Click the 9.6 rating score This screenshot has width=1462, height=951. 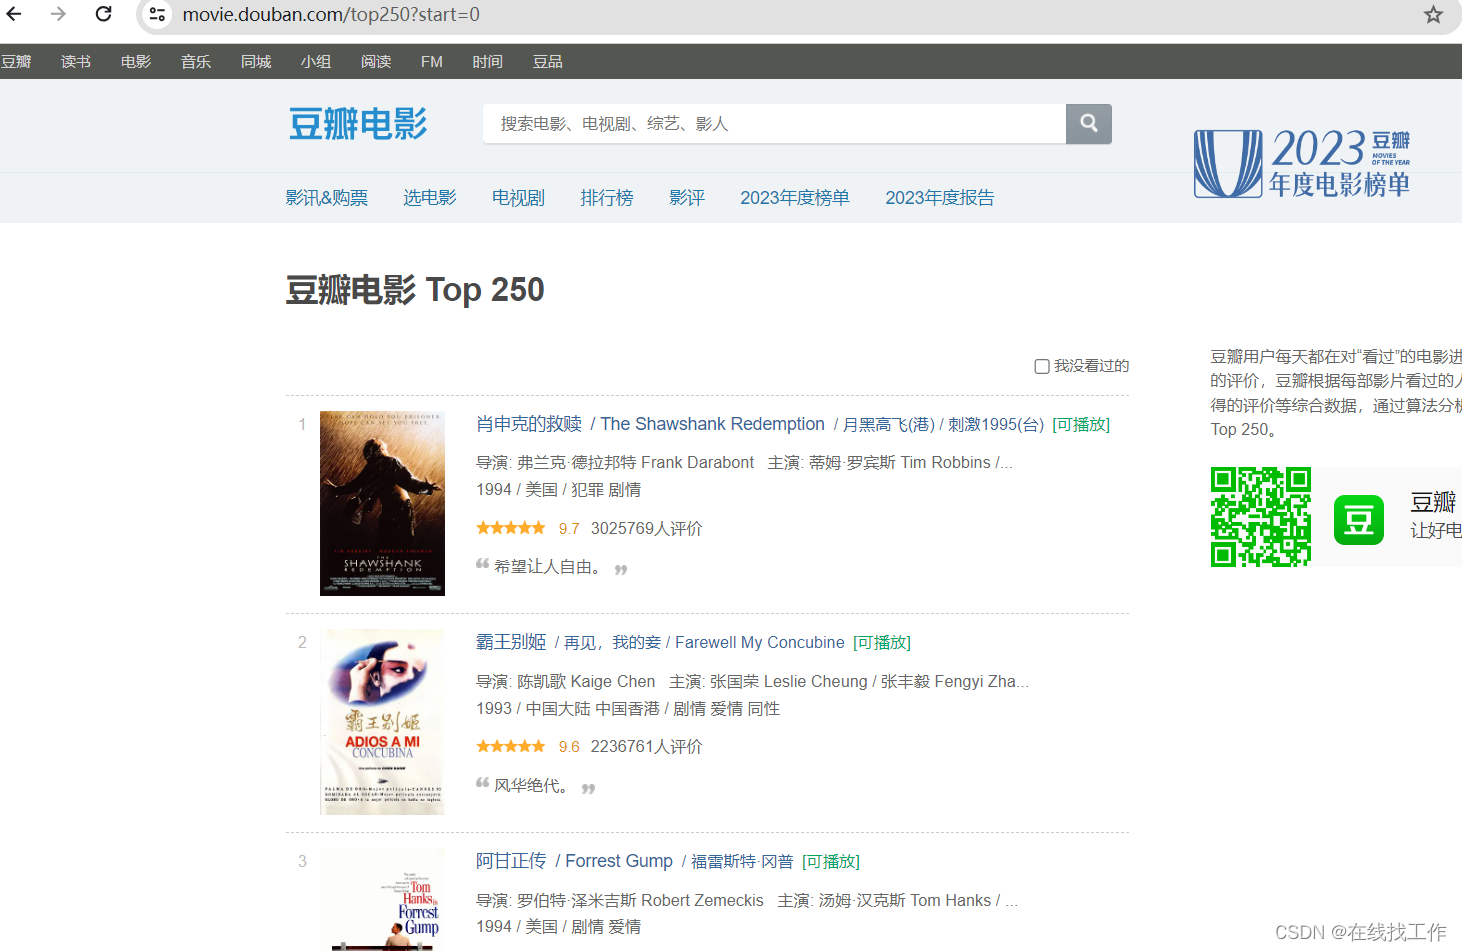point(569,747)
